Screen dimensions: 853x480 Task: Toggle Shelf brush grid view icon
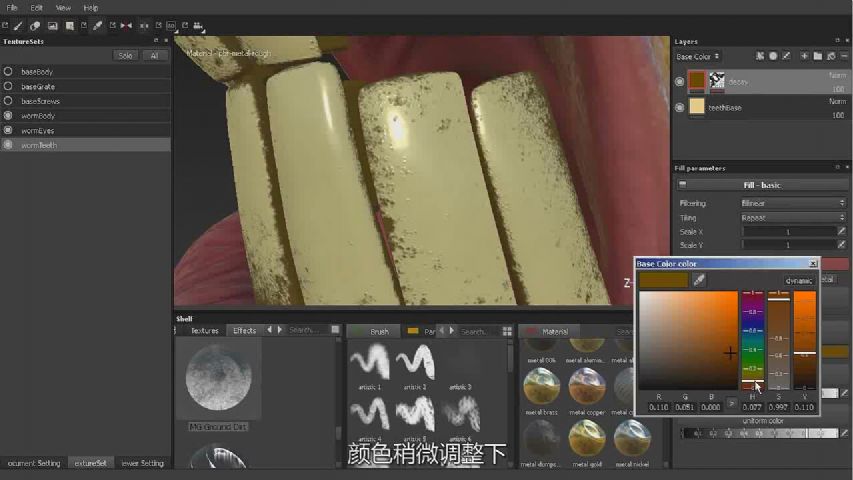coord(507,331)
